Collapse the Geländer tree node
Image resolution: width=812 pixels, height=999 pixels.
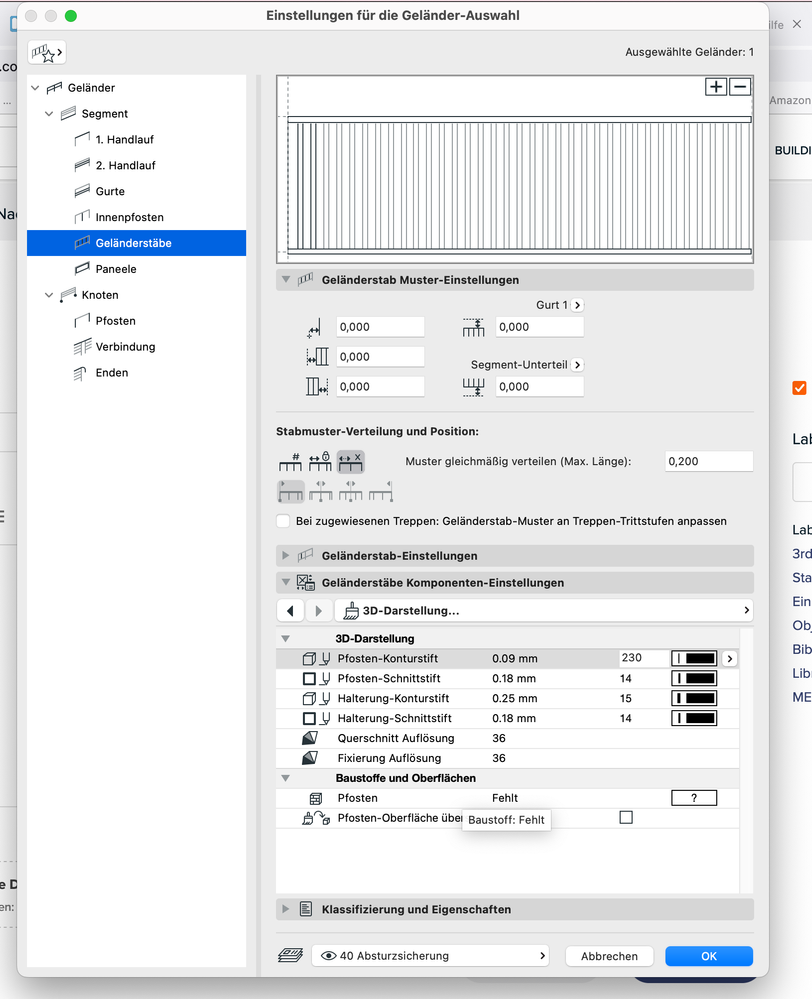point(35,87)
